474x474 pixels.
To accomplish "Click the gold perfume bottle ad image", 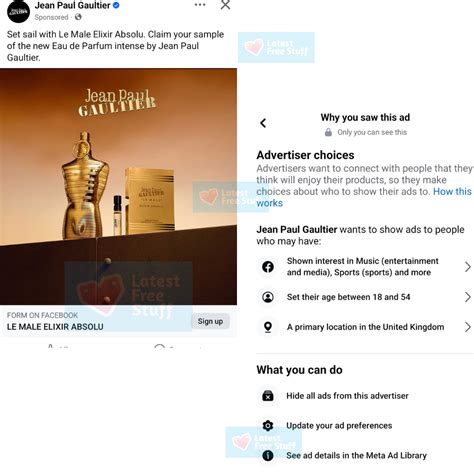I will pyautogui.click(x=118, y=187).
